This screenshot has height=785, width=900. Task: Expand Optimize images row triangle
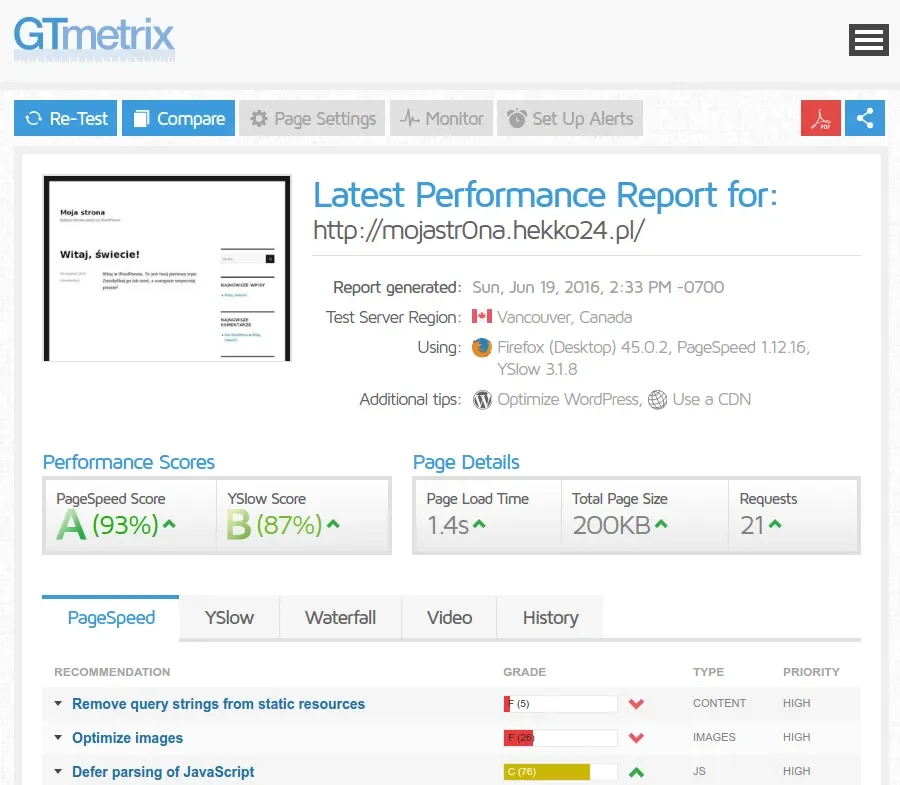click(x=58, y=737)
